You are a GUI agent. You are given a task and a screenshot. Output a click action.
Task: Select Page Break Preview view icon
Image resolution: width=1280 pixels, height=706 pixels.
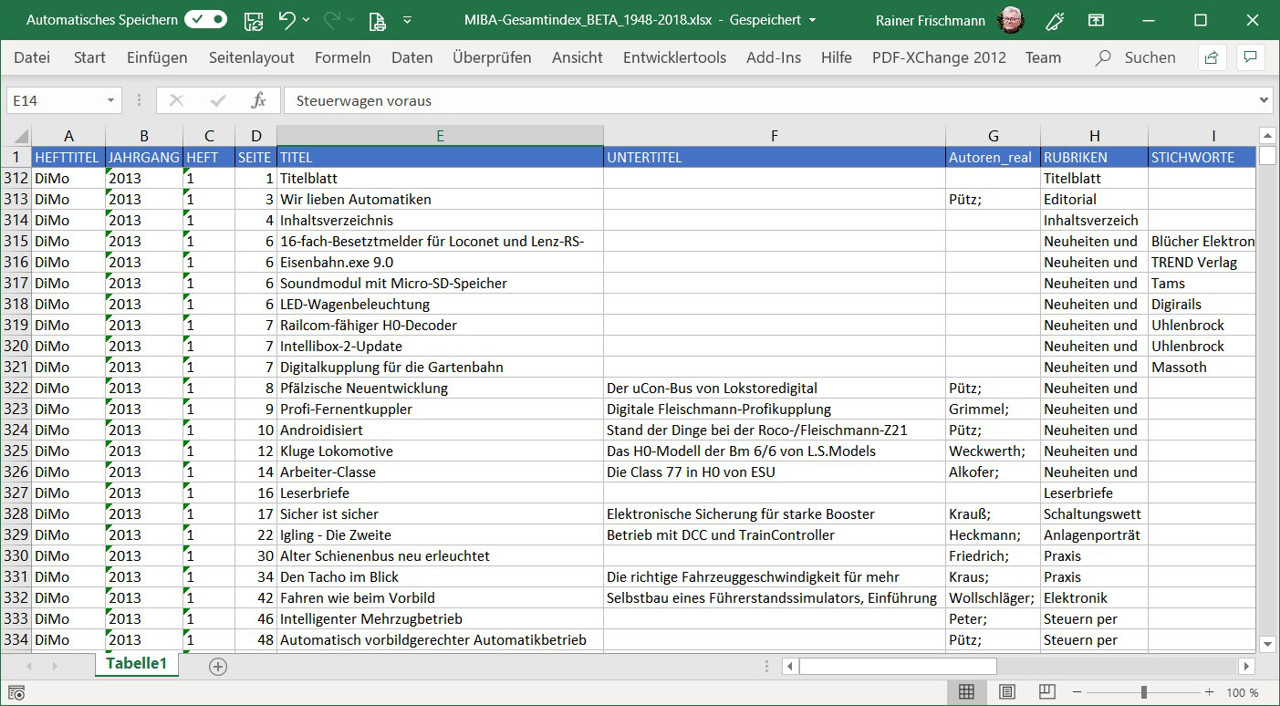[1046, 692]
